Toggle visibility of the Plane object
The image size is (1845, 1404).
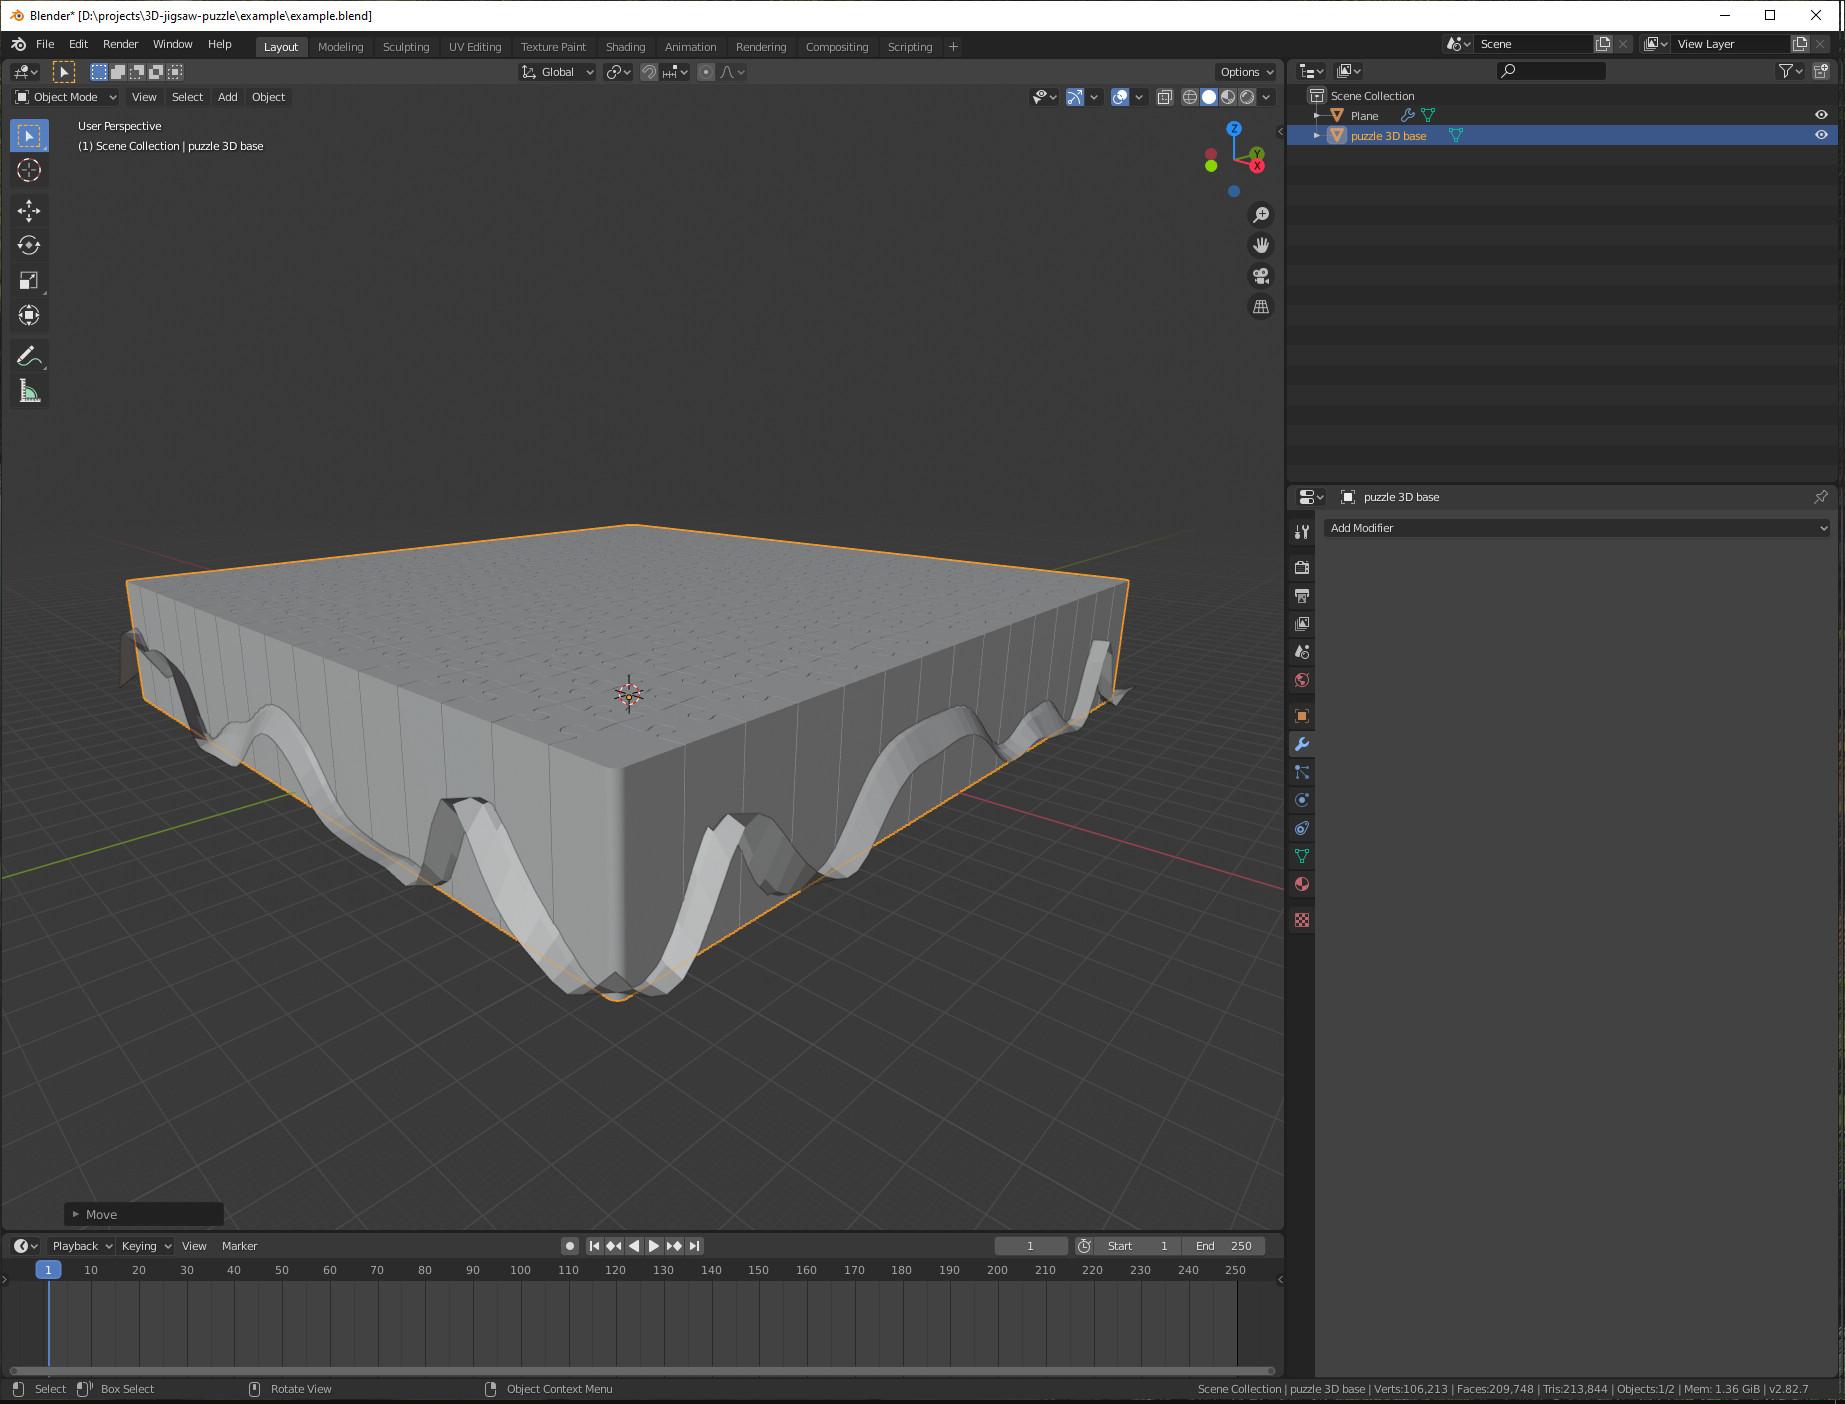click(1821, 114)
